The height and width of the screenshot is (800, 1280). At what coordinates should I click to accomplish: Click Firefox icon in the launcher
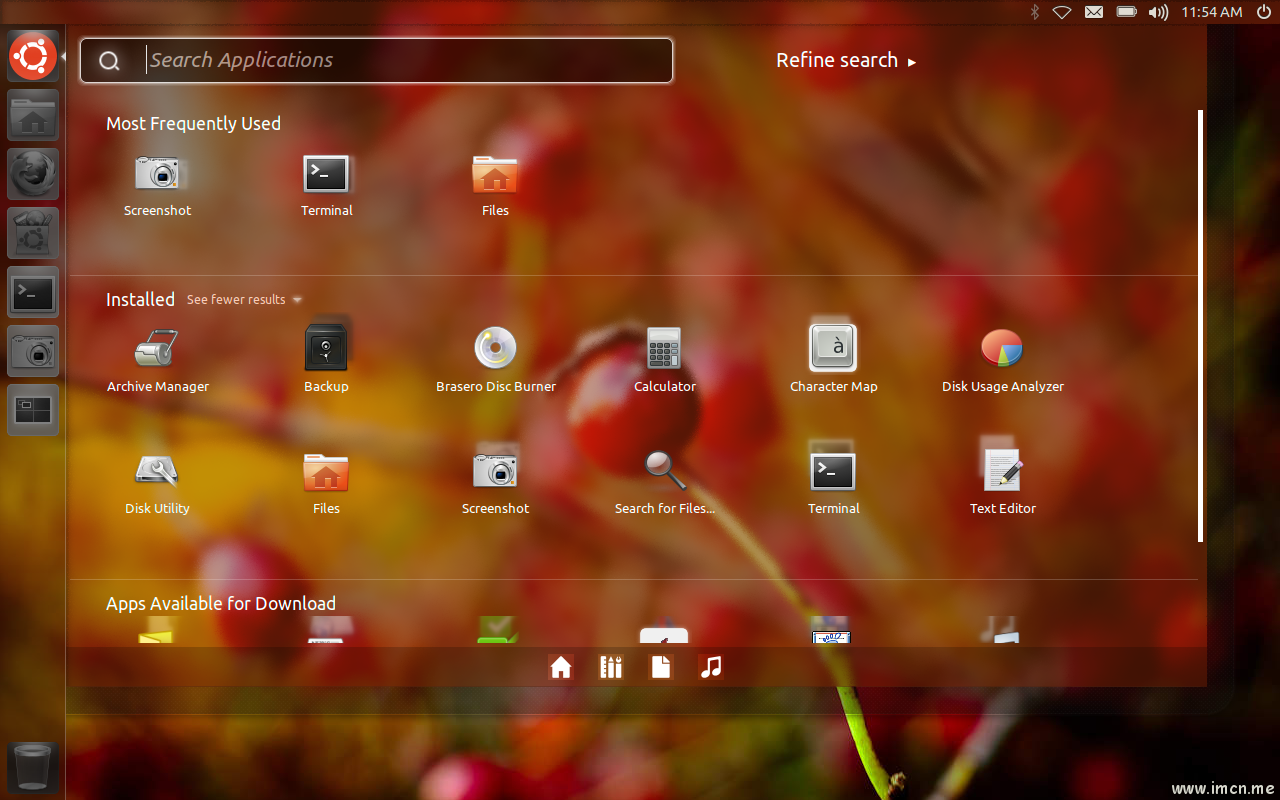[x=33, y=174]
